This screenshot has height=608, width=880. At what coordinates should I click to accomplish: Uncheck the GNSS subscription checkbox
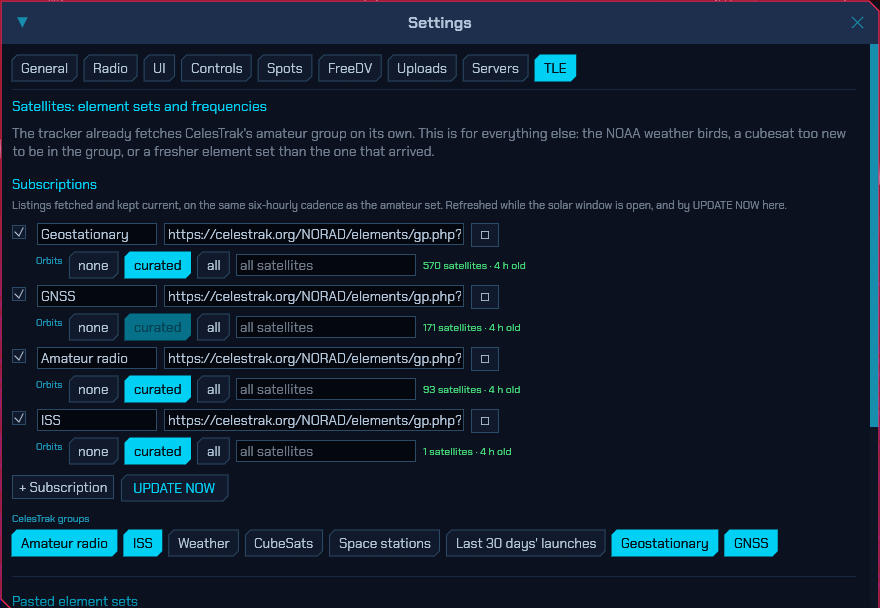point(19,294)
